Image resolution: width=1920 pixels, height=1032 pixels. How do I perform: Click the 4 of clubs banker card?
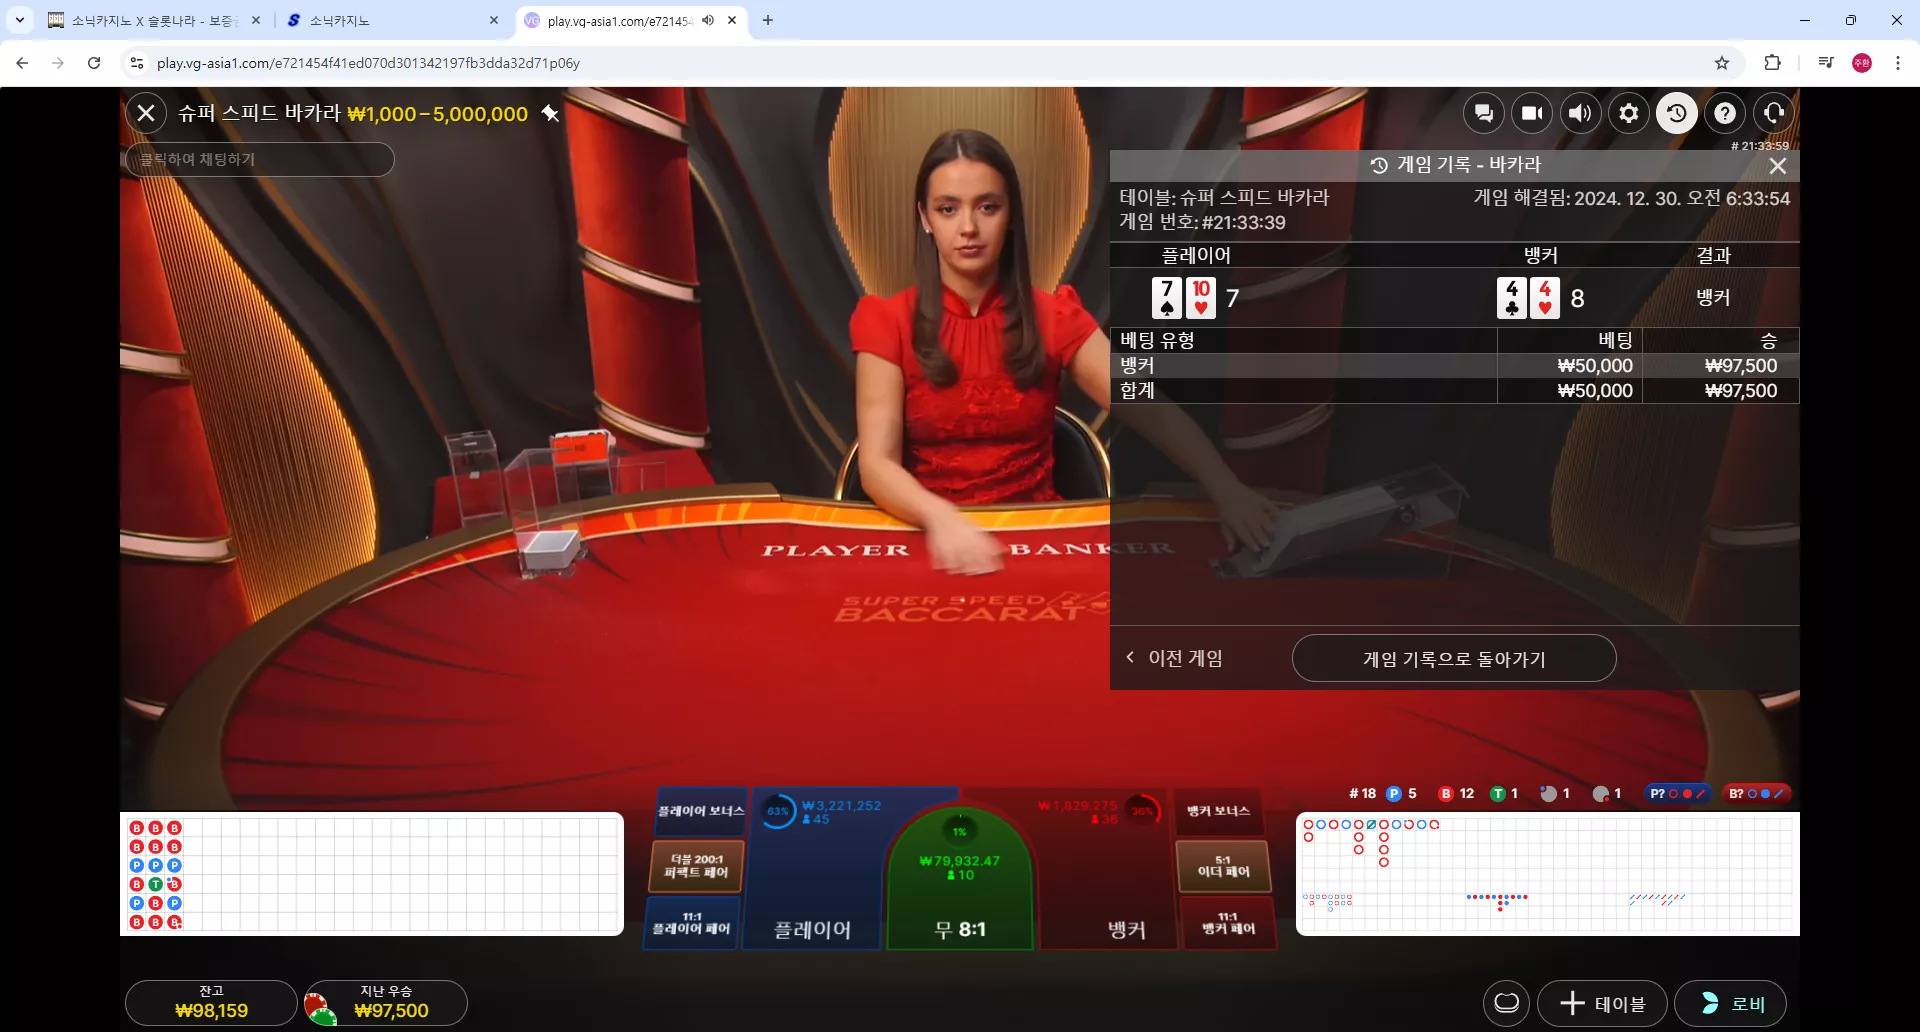(1512, 298)
